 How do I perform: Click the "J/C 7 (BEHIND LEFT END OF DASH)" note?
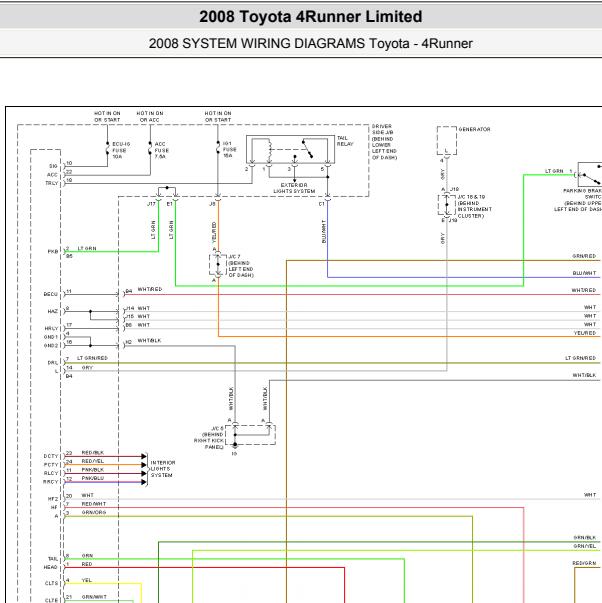point(241,266)
